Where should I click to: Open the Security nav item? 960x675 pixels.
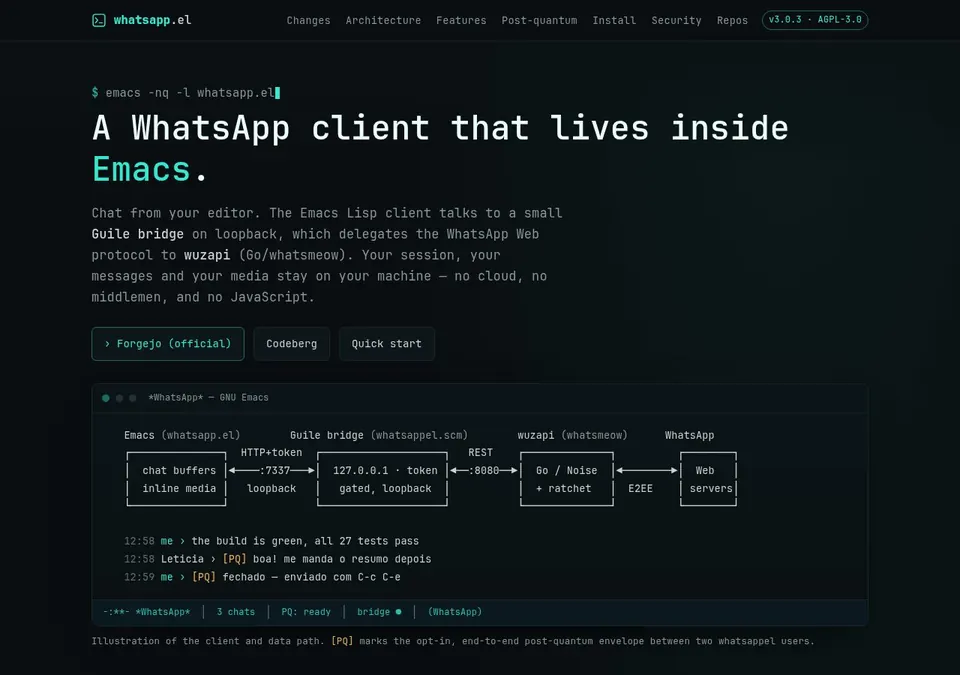pos(677,20)
